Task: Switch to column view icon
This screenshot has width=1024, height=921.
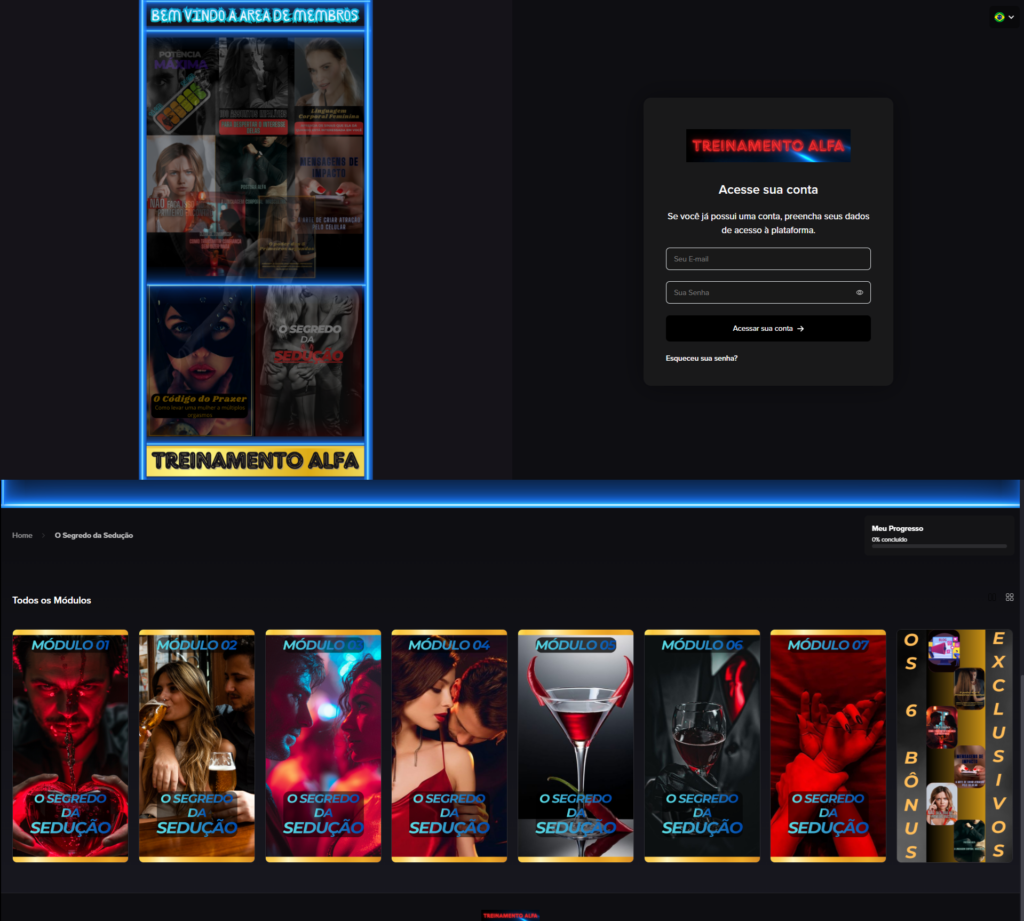Action: [x=992, y=597]
